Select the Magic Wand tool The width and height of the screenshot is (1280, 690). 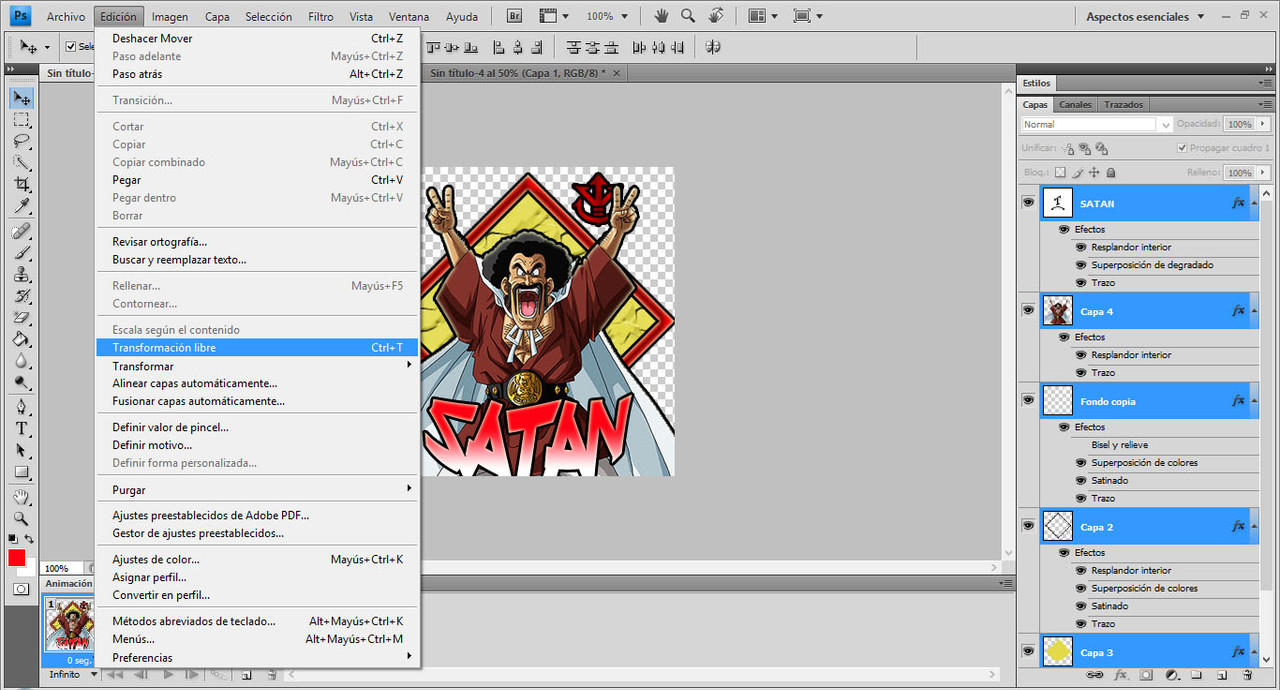tap(21, 163)
